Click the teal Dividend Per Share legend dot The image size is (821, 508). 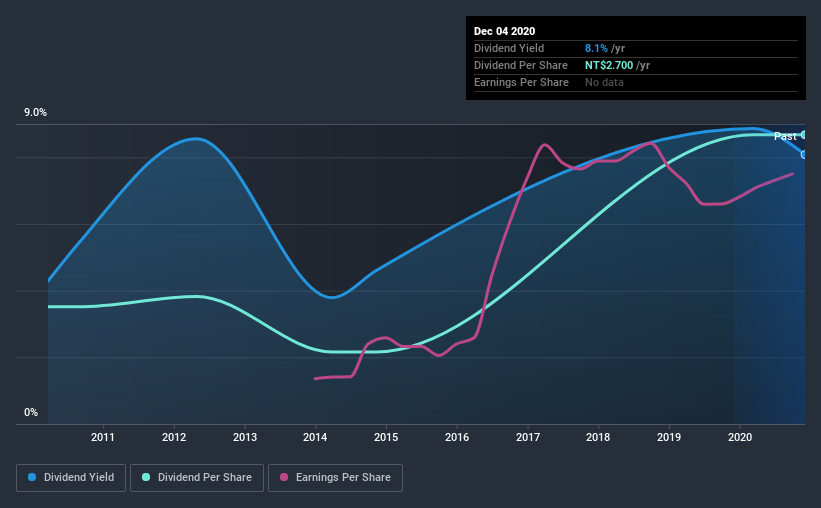(146, 477)
